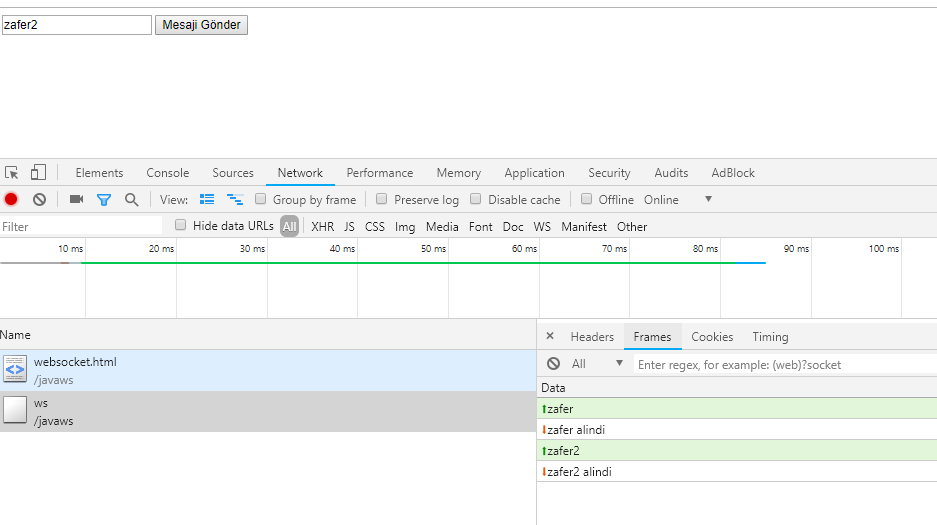
Task: Filter requests by Font type
Action: tap(480, 226)
